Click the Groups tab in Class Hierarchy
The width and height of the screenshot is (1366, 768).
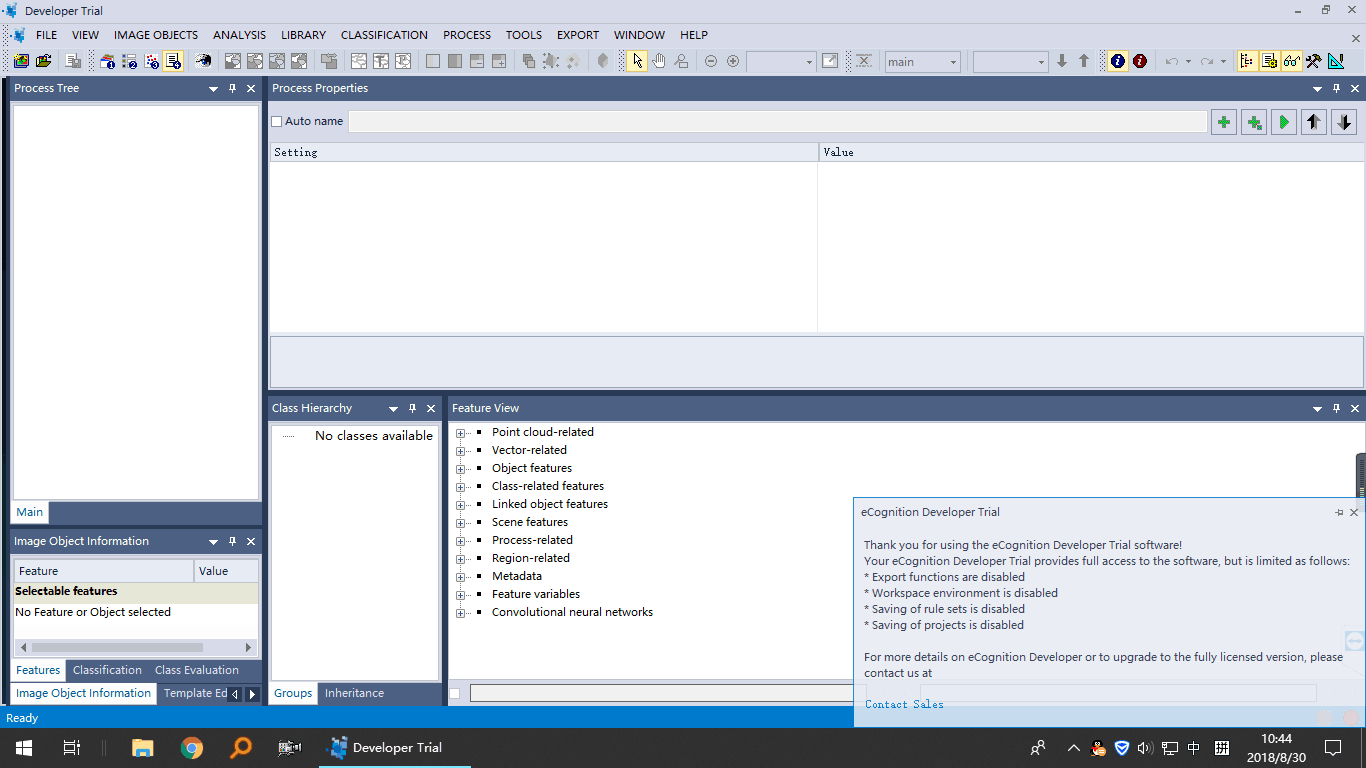(x=293, y=693)
